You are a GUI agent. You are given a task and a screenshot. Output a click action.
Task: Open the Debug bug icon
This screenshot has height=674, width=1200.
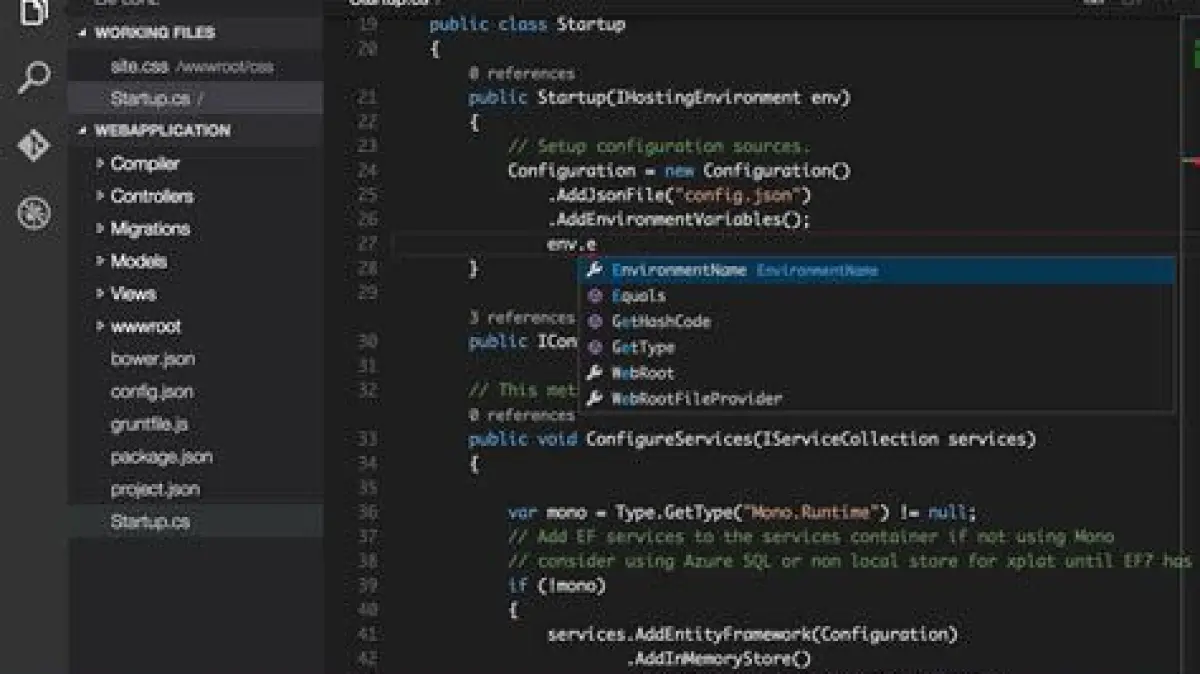point(34,213)
